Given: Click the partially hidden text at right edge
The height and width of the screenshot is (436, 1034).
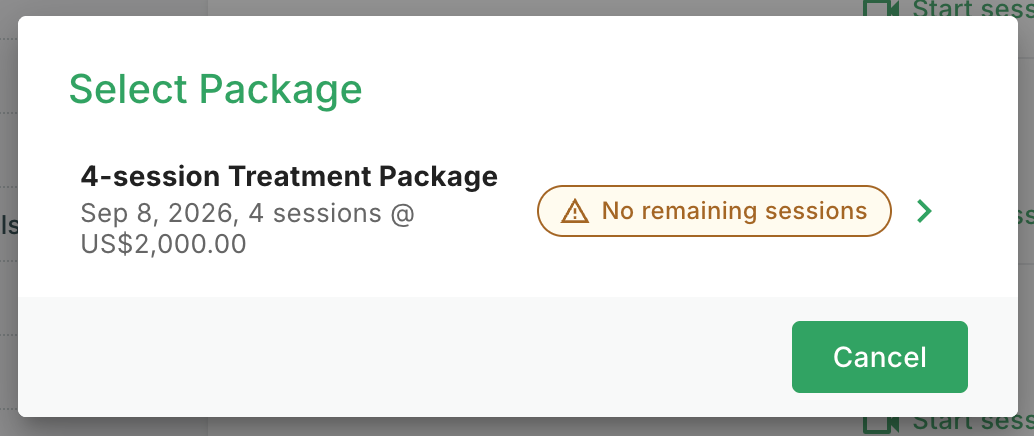Looking at the screenshot, I should click(1026, 214).
